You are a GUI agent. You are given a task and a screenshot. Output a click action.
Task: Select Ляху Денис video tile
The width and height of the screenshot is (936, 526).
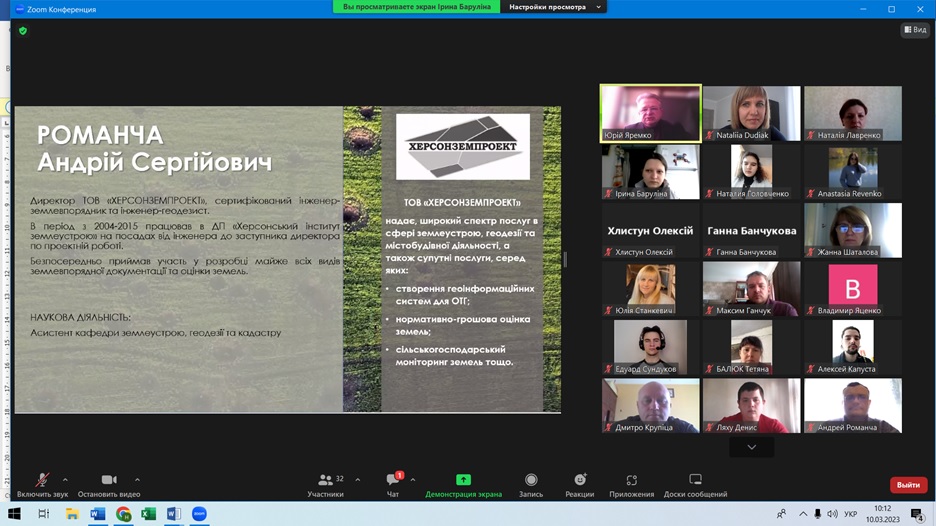click(x=752, y=406)
